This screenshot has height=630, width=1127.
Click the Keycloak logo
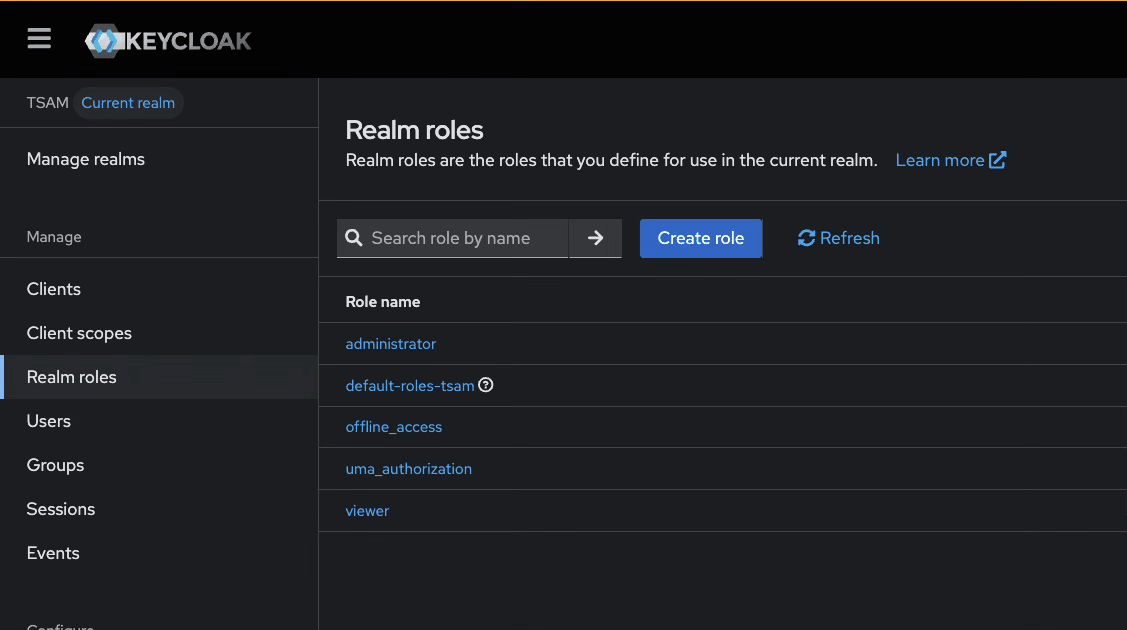168,41
